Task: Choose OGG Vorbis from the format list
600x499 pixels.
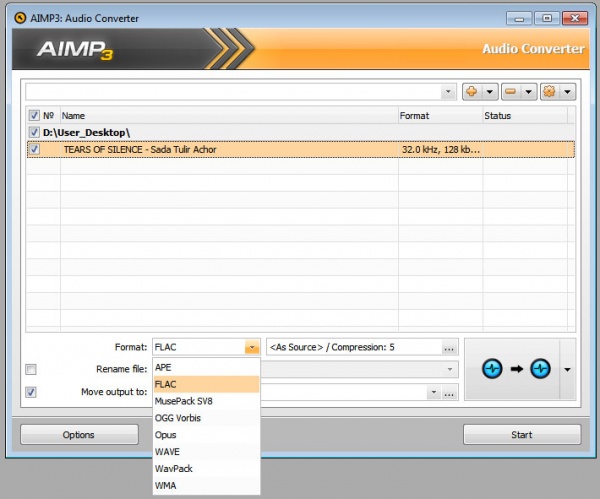Action: pyautogui.click(x=207, y=418)
